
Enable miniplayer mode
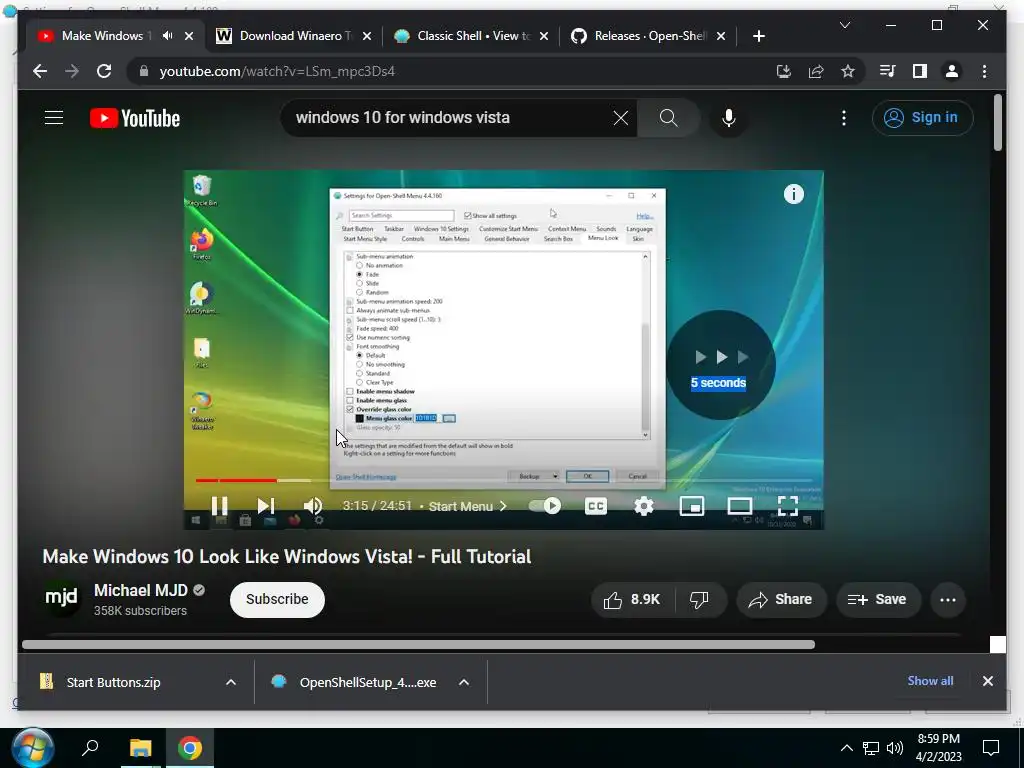(692, 505)
